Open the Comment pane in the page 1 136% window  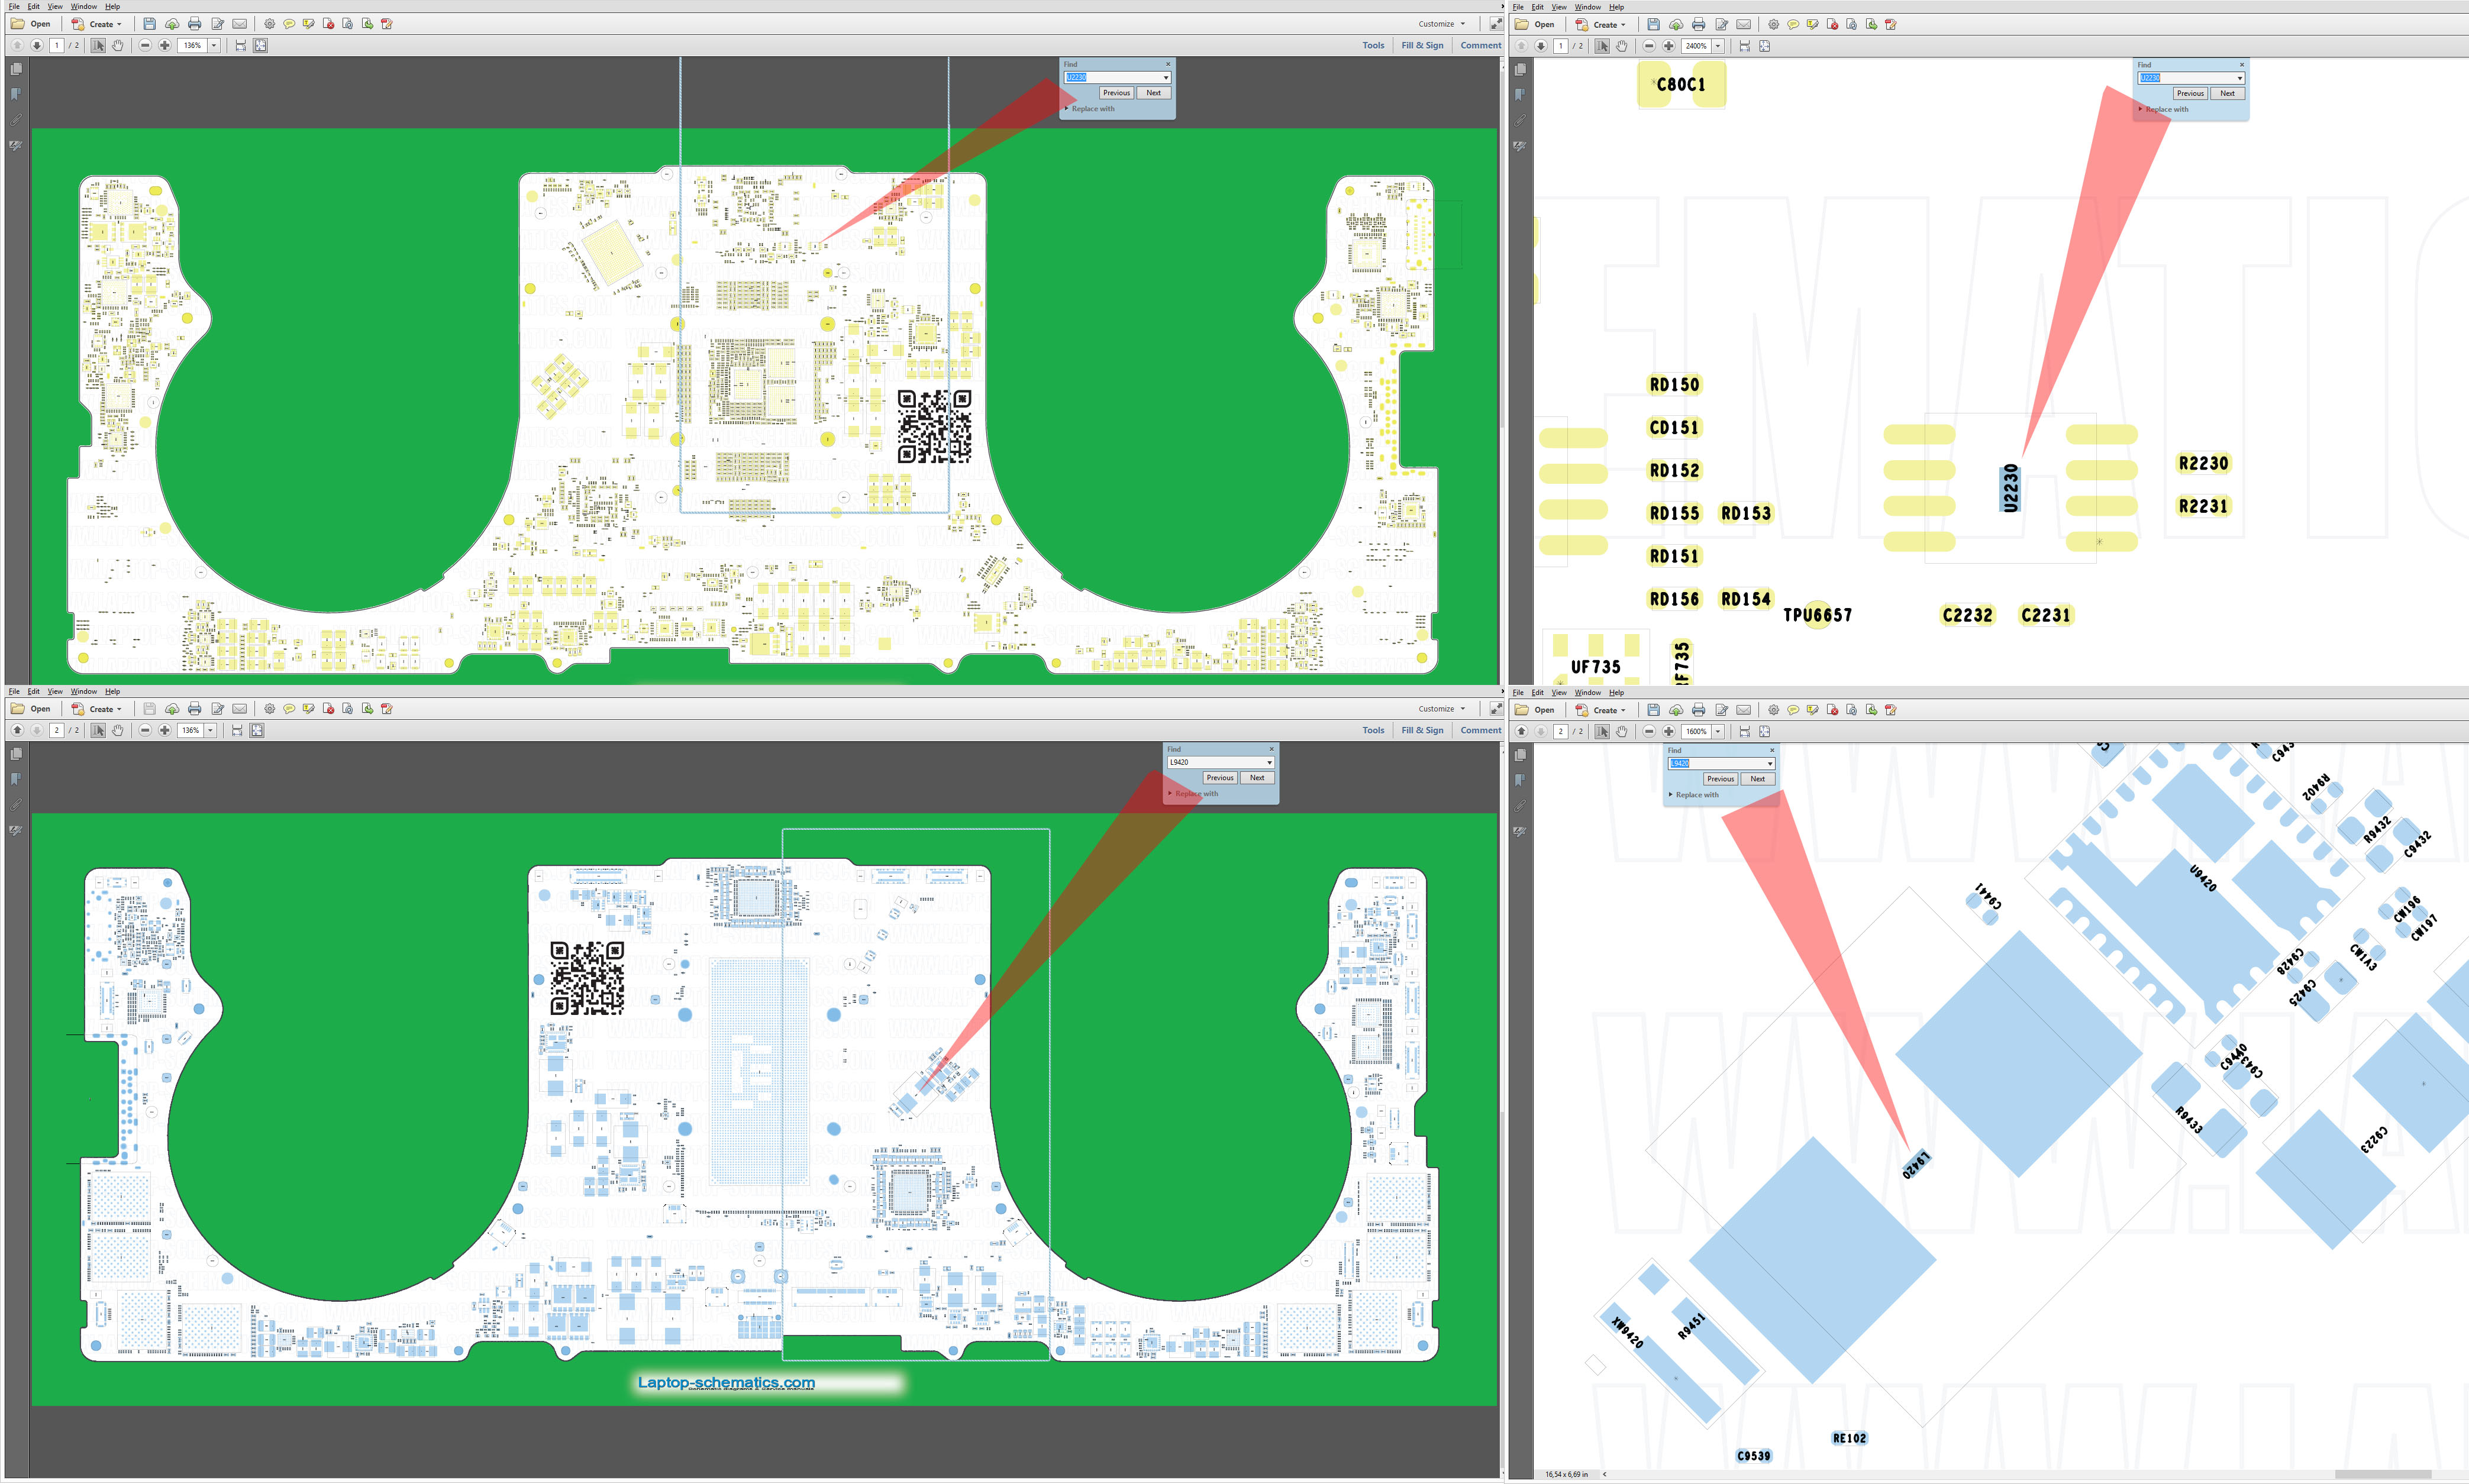[1480, 45]
